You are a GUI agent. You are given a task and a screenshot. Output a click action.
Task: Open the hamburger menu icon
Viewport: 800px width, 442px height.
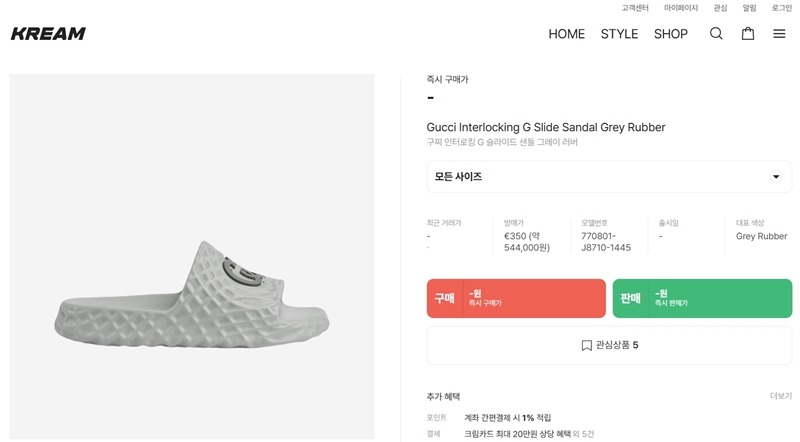779,34
